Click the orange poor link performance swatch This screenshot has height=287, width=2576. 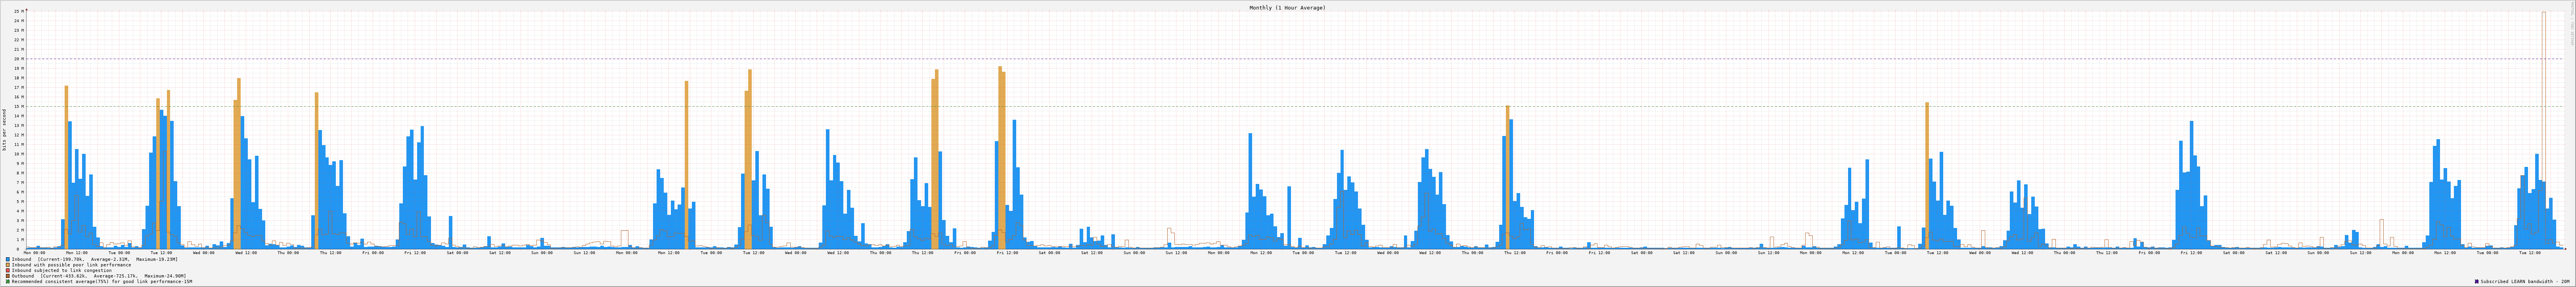[x=8, y=265]
